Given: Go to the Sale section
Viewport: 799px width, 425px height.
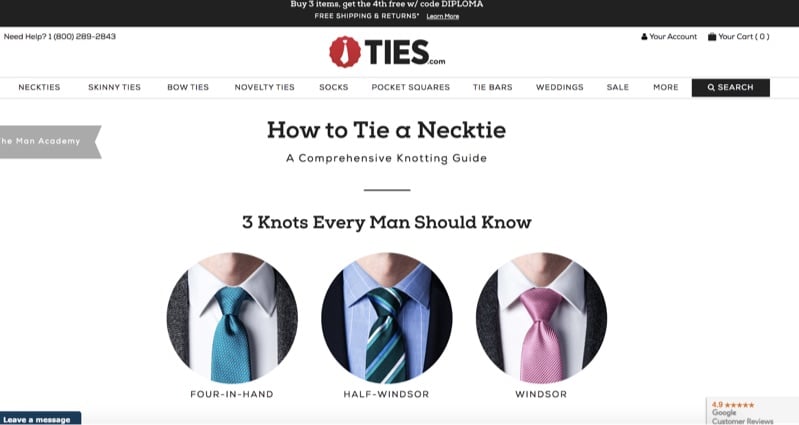Looking at the screenshot, I should (618, 87).
